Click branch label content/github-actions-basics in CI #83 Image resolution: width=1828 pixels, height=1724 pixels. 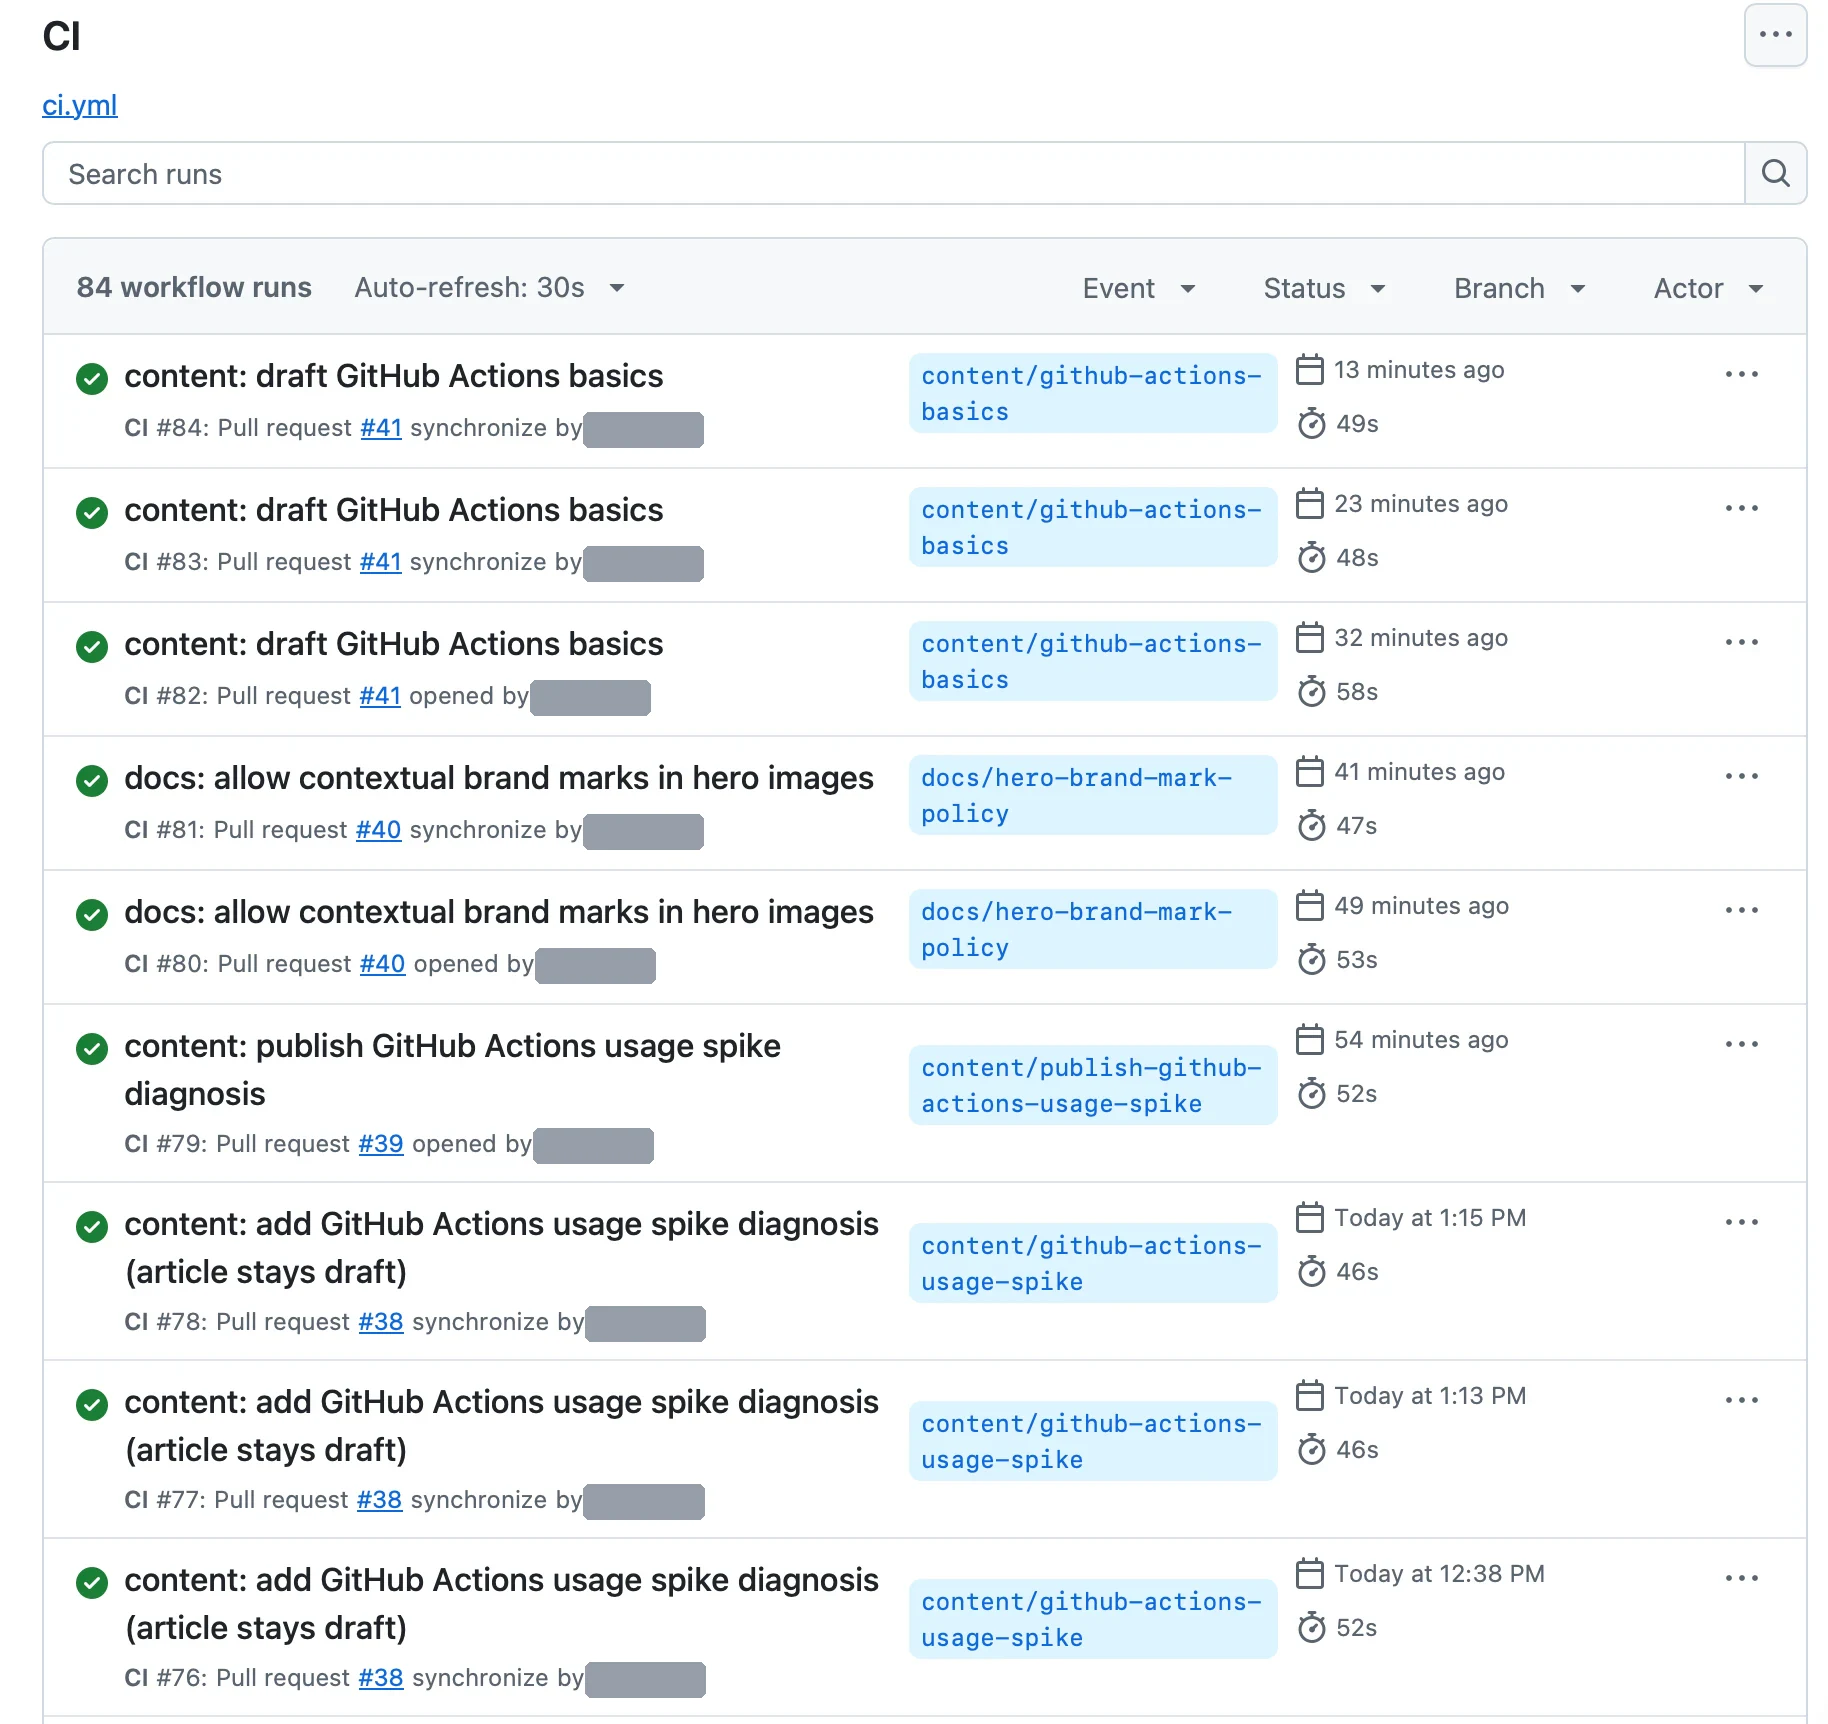[1093, 527]
